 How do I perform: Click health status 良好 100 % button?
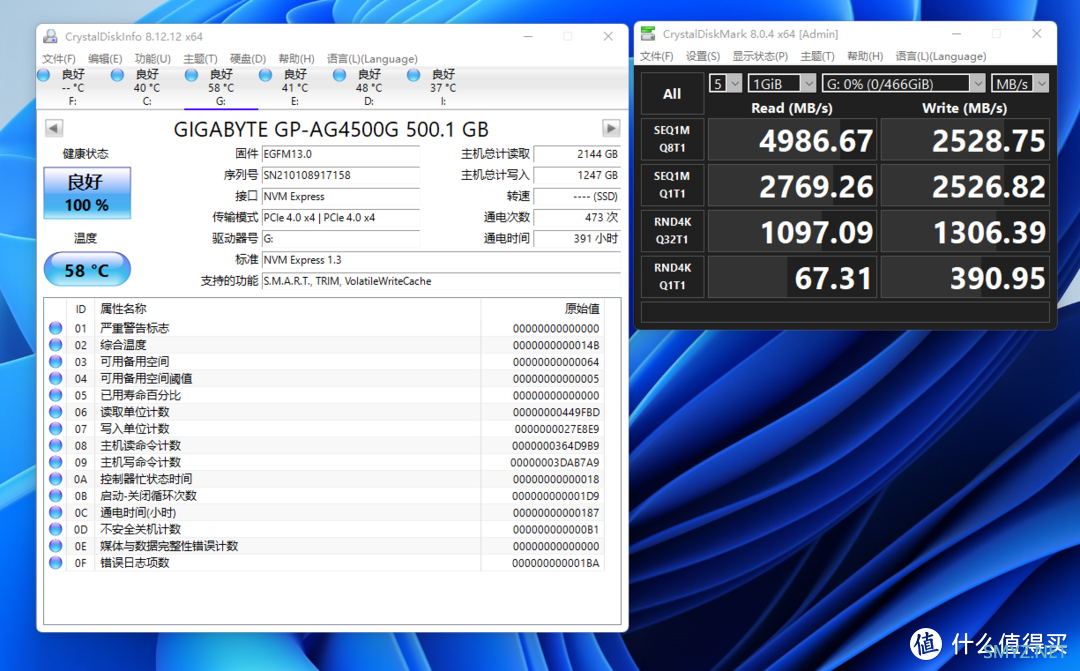click(87, 193)
